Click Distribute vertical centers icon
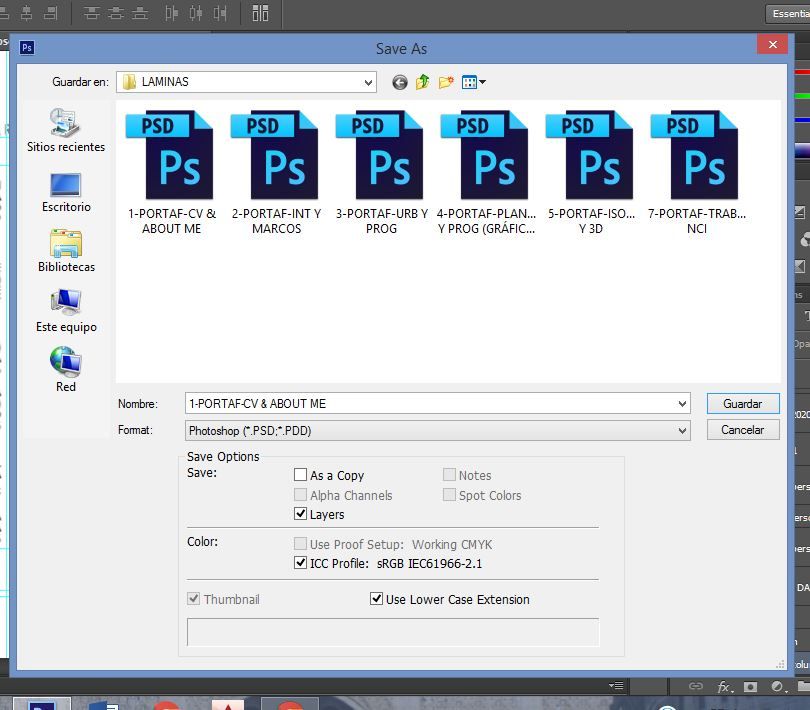Viewport: 810px width, 710px height. pyautogui.click(x=115, y=13)
